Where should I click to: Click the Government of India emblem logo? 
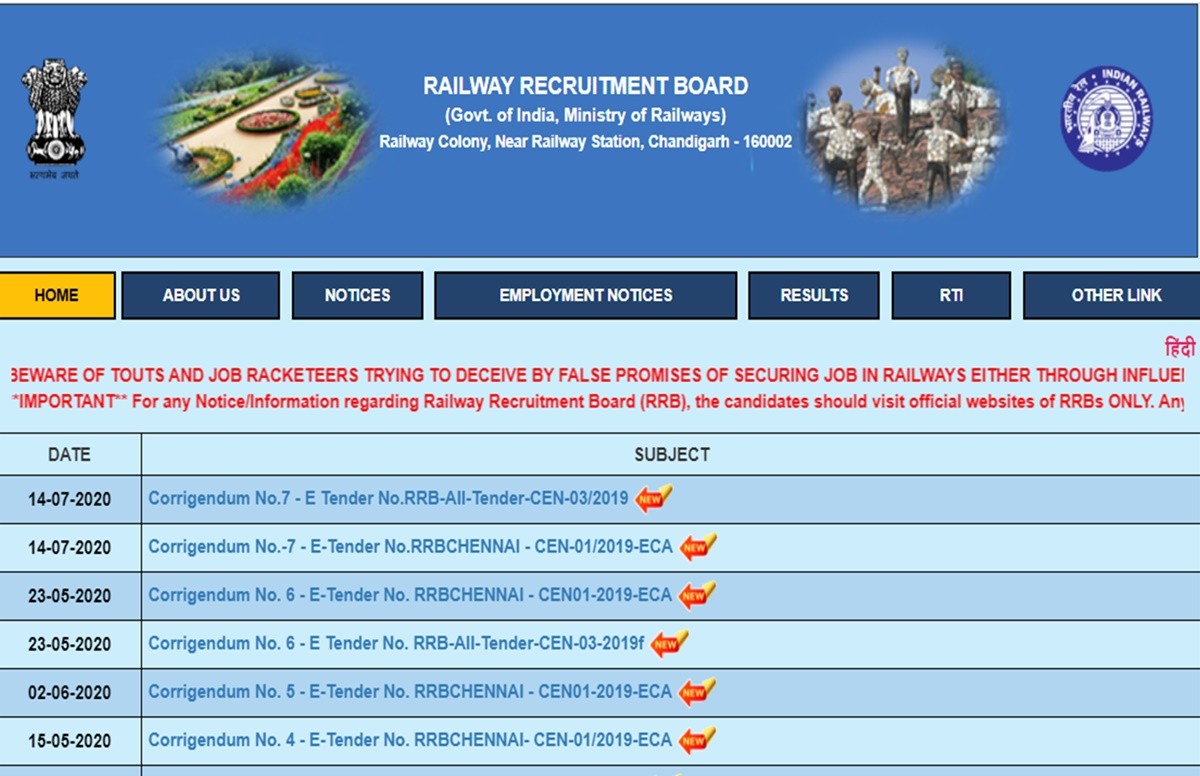pos(55,115)
